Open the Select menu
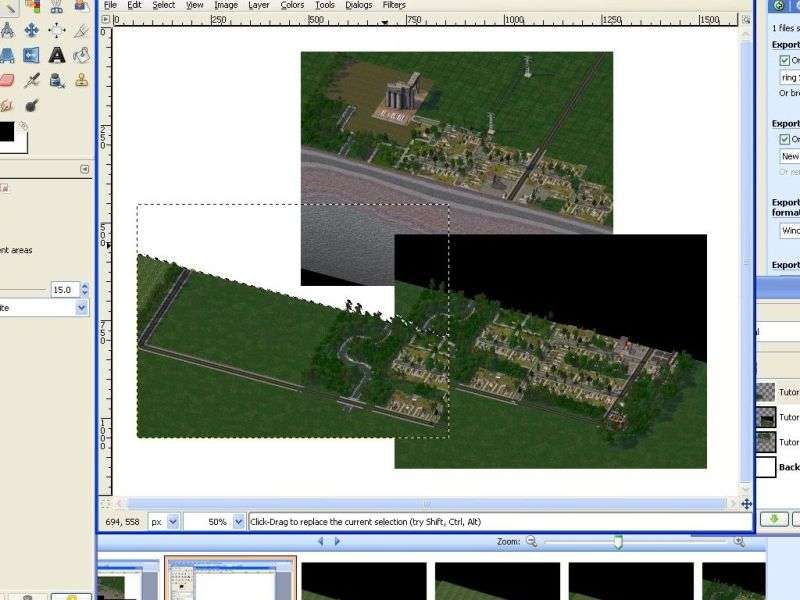800x600 pixels. 163,5
